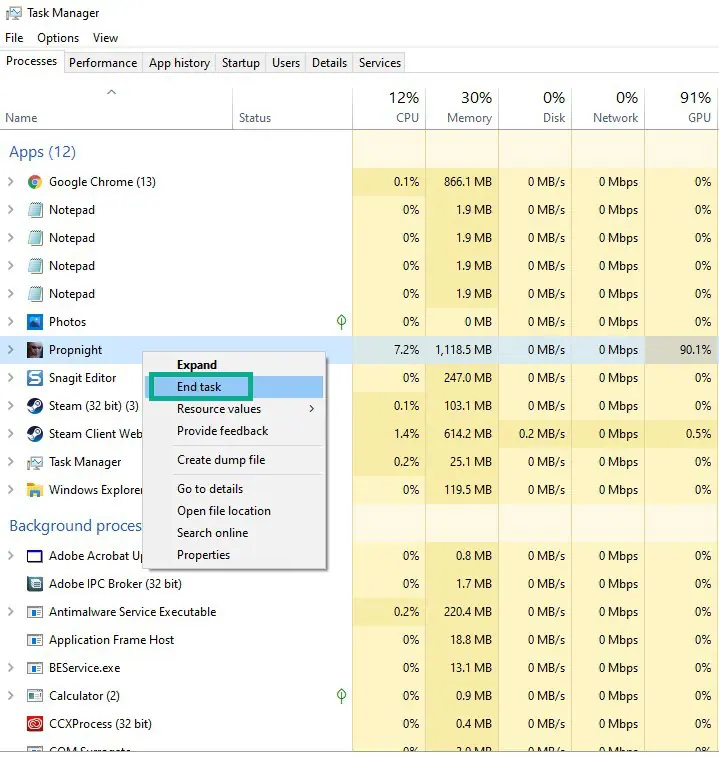Switch to the App history tab
The width and height of the screenshot is (719, 757).
(x=179, y=63)
